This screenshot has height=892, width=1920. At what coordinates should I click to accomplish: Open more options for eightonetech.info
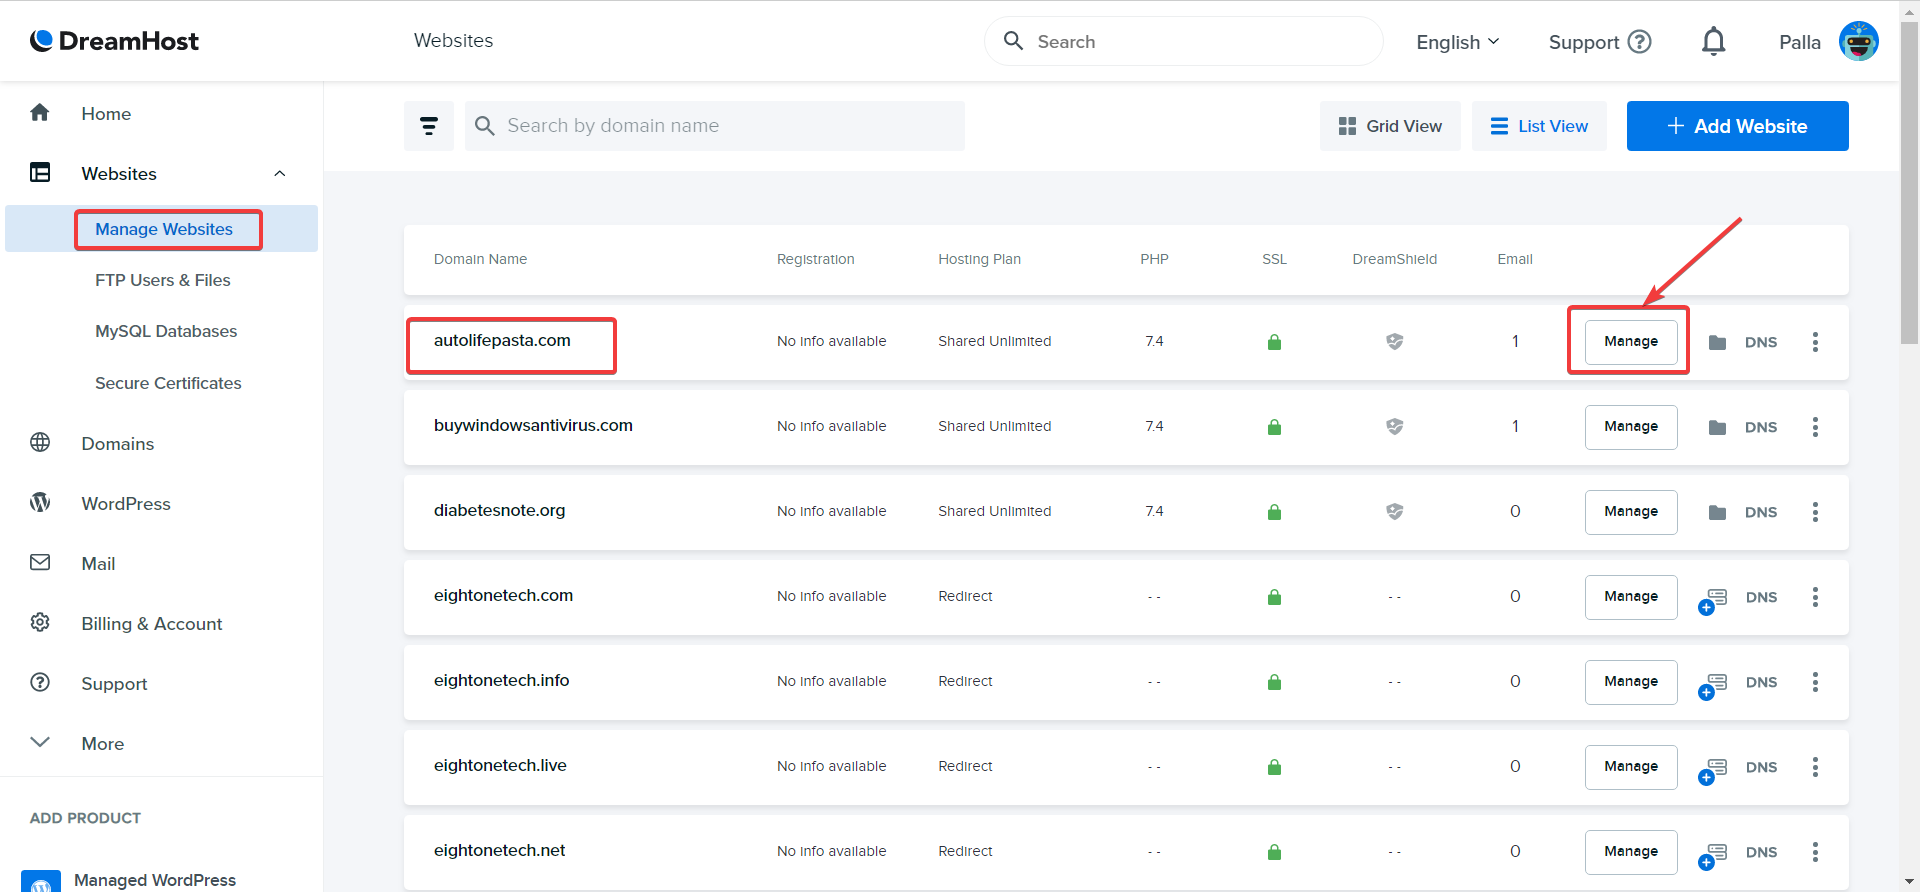[x=1815, y=682]
